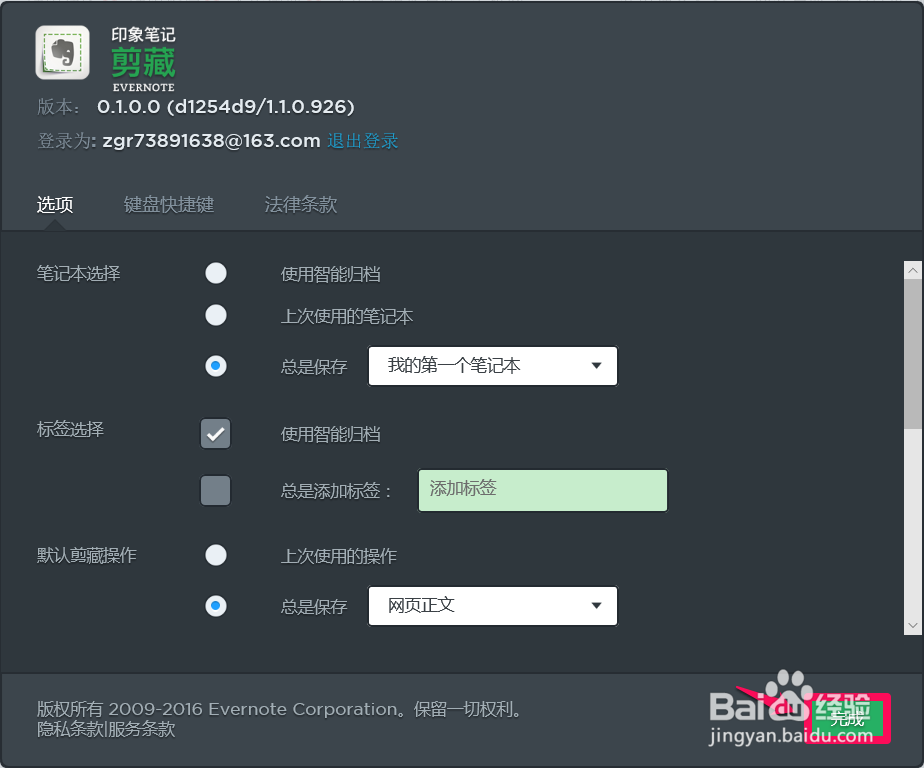Click the scrollbar up arrow
Screen dimensions: 924x768
(x=912, y=270)
